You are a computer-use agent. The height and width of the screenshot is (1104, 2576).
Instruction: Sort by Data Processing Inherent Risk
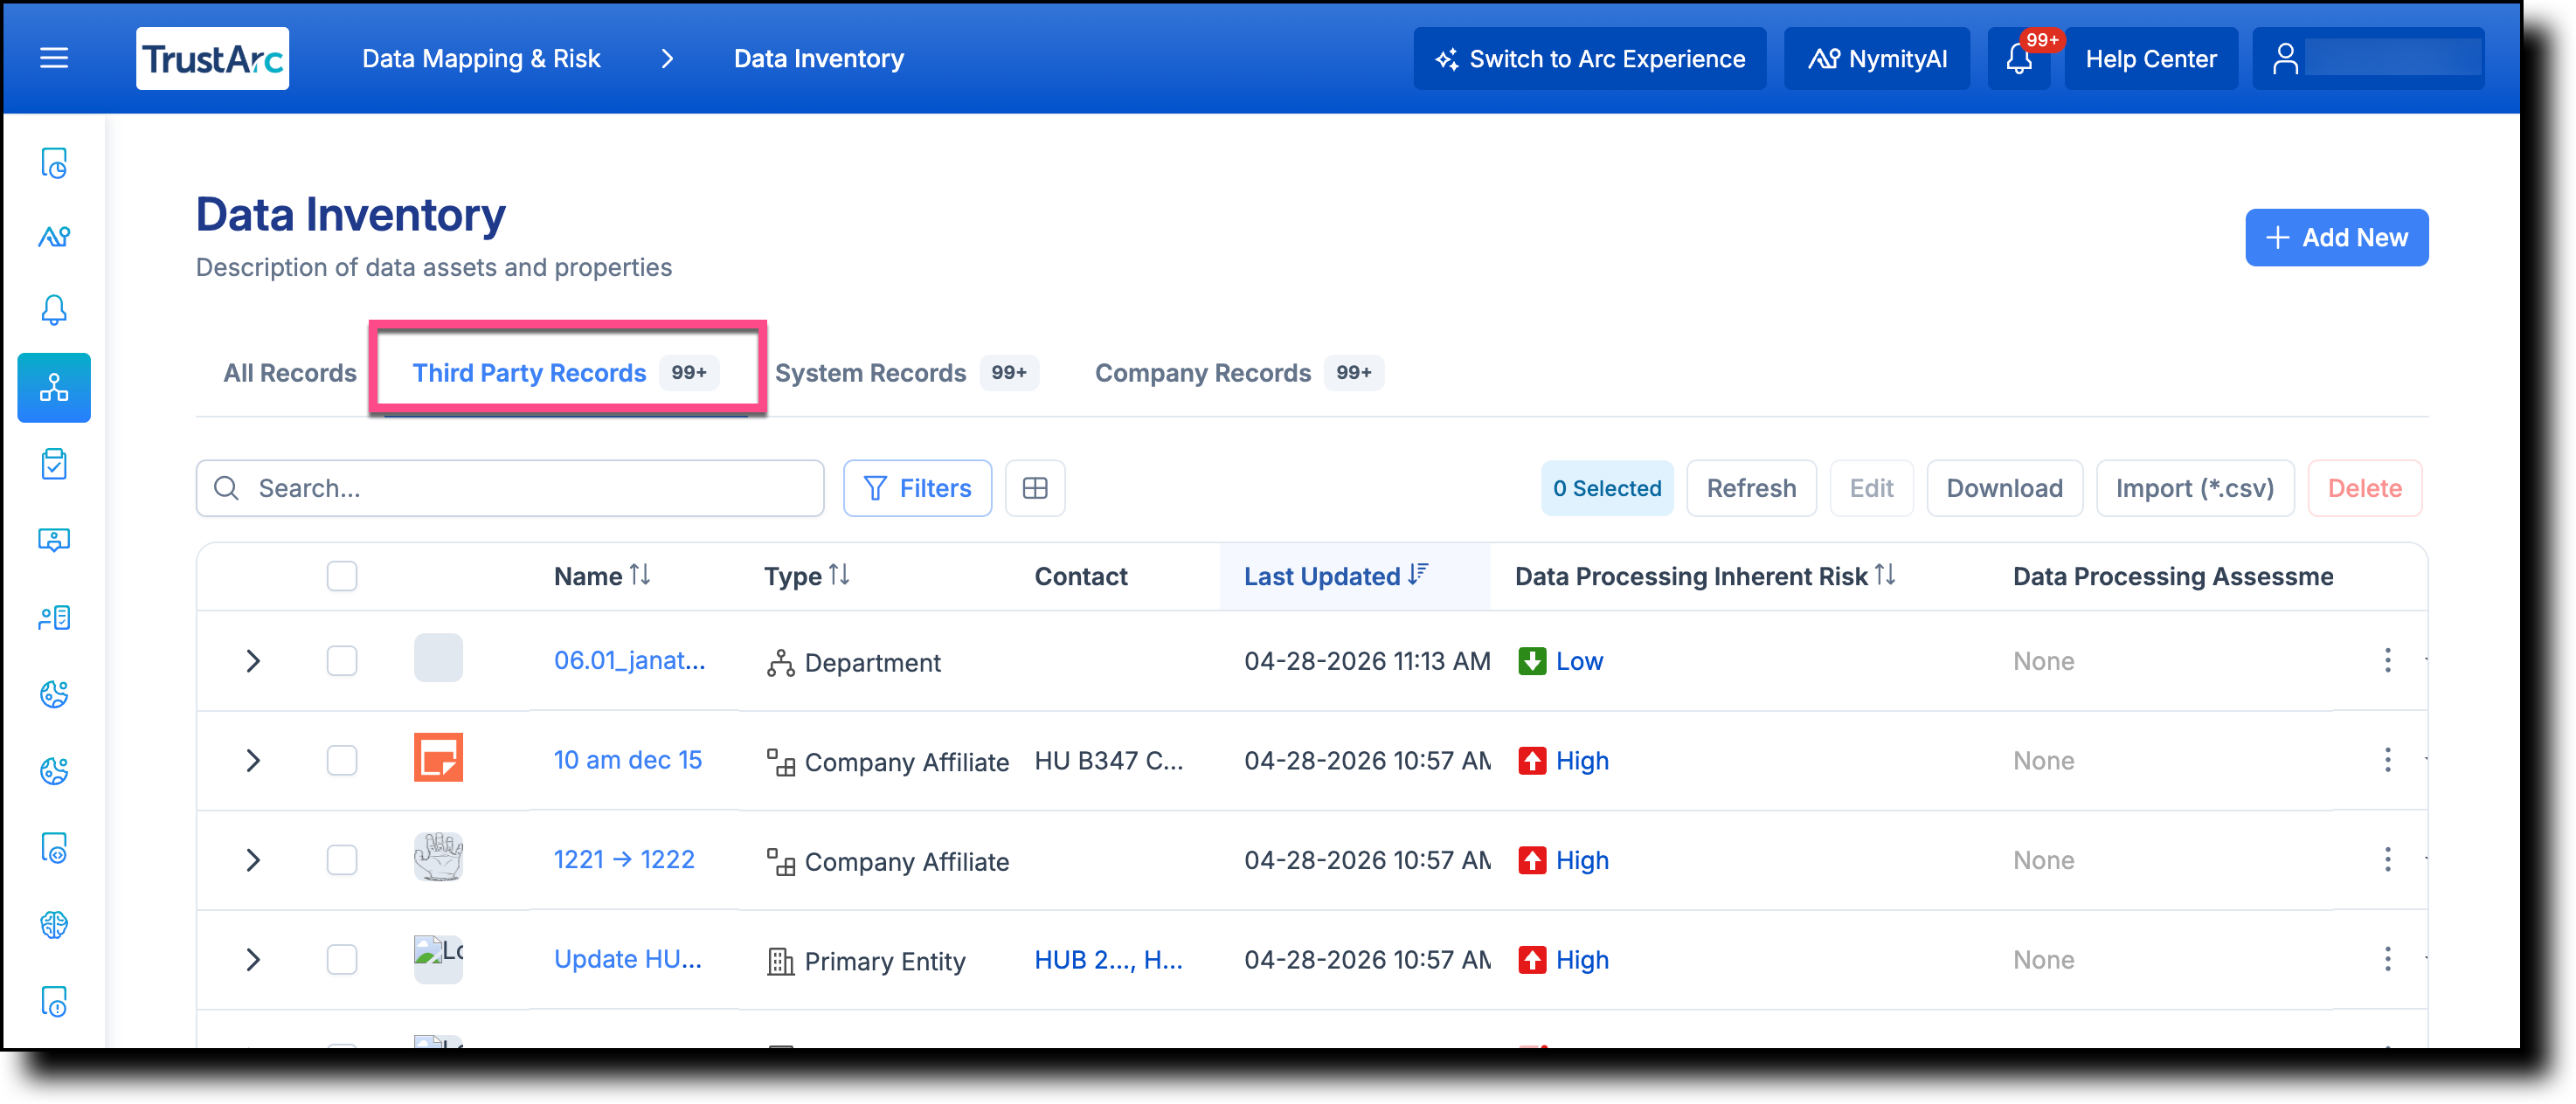click(1885, 575)
